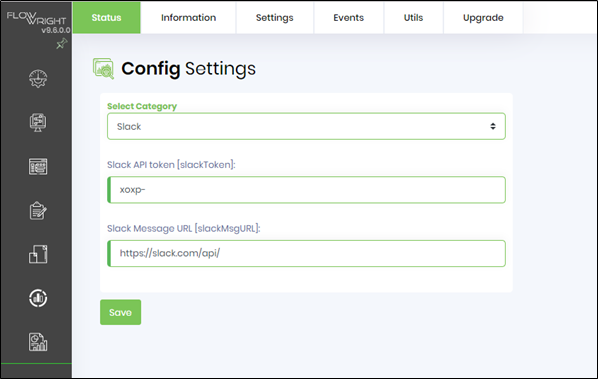
Task: Go to the Settings tab
Action: click(275, 18)
